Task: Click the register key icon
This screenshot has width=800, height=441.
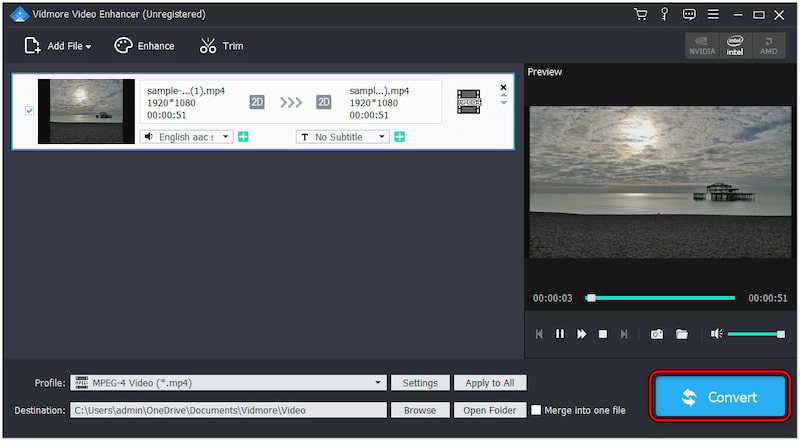Action: 664,14
